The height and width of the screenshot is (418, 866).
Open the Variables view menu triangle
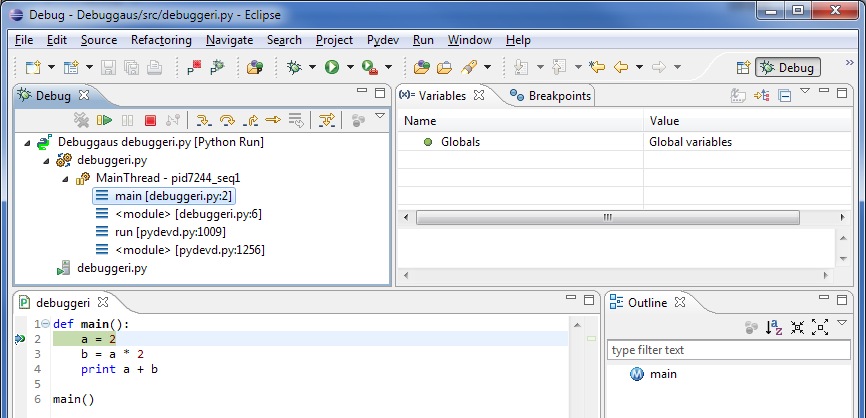(805, 91)
